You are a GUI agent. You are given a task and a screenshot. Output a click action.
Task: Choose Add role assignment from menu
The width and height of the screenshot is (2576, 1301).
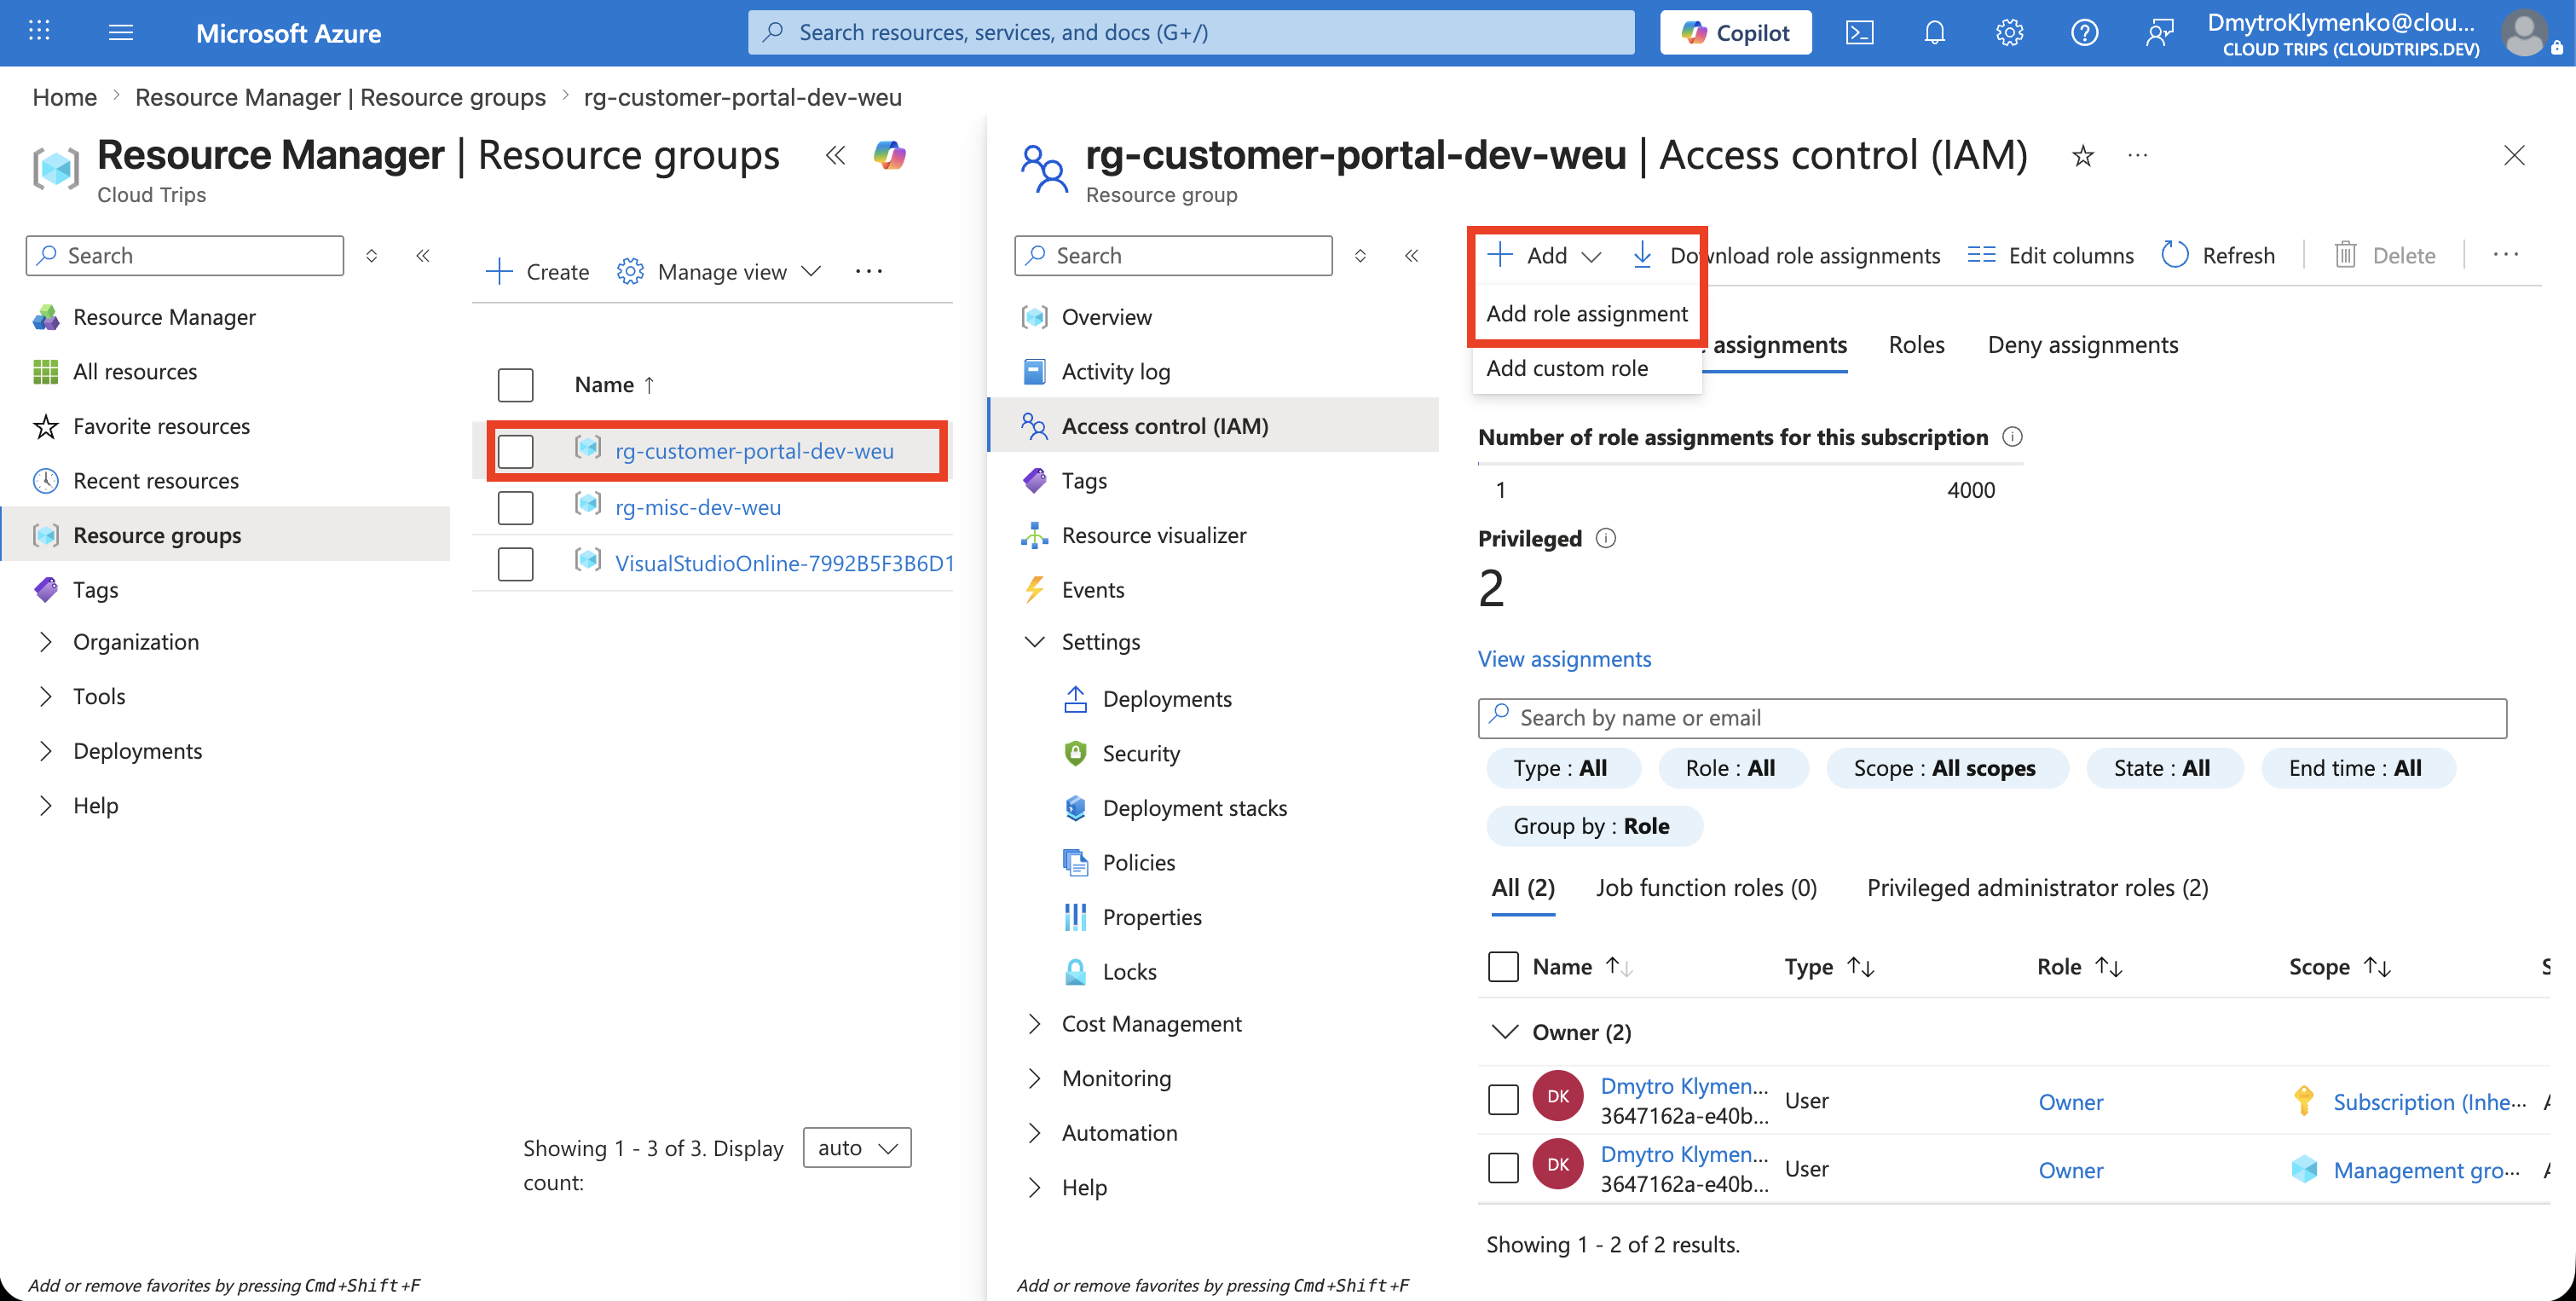pyautogui.click(x=1586, y=313)
